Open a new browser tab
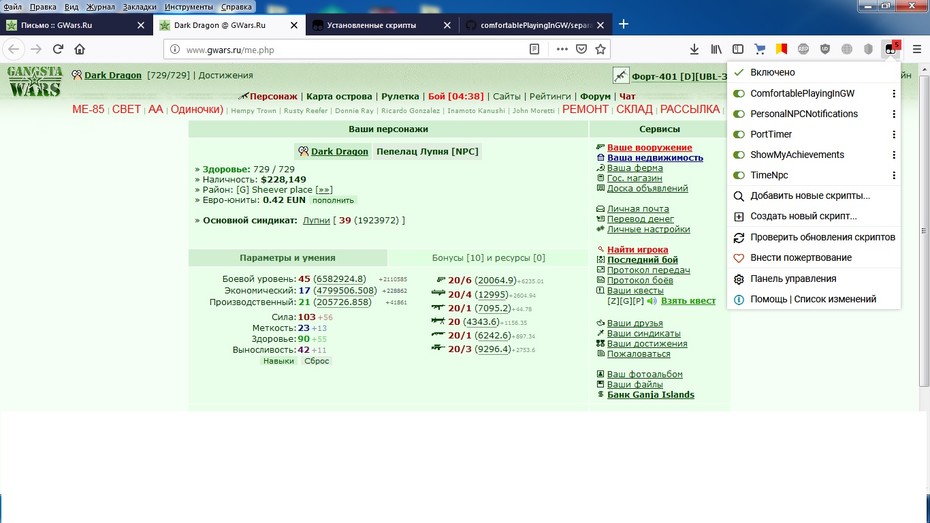This screenshot has height=523, width=930. click(623, 24)
